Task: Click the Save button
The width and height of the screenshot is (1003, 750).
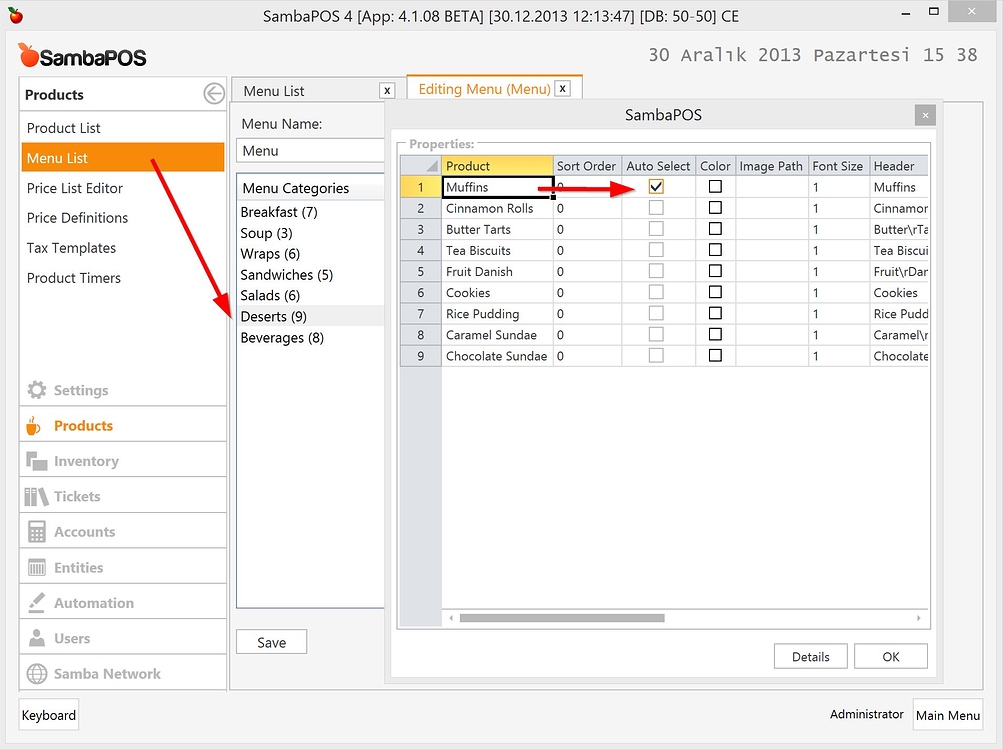Action: (271, 642)
